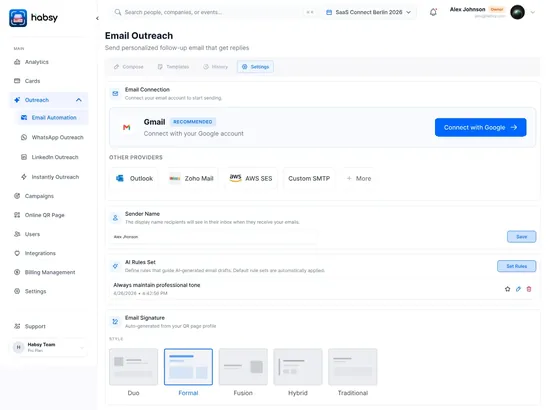Open Users in the sidebar
Viewport: 548px width, 410px height.
coord(49,234)
